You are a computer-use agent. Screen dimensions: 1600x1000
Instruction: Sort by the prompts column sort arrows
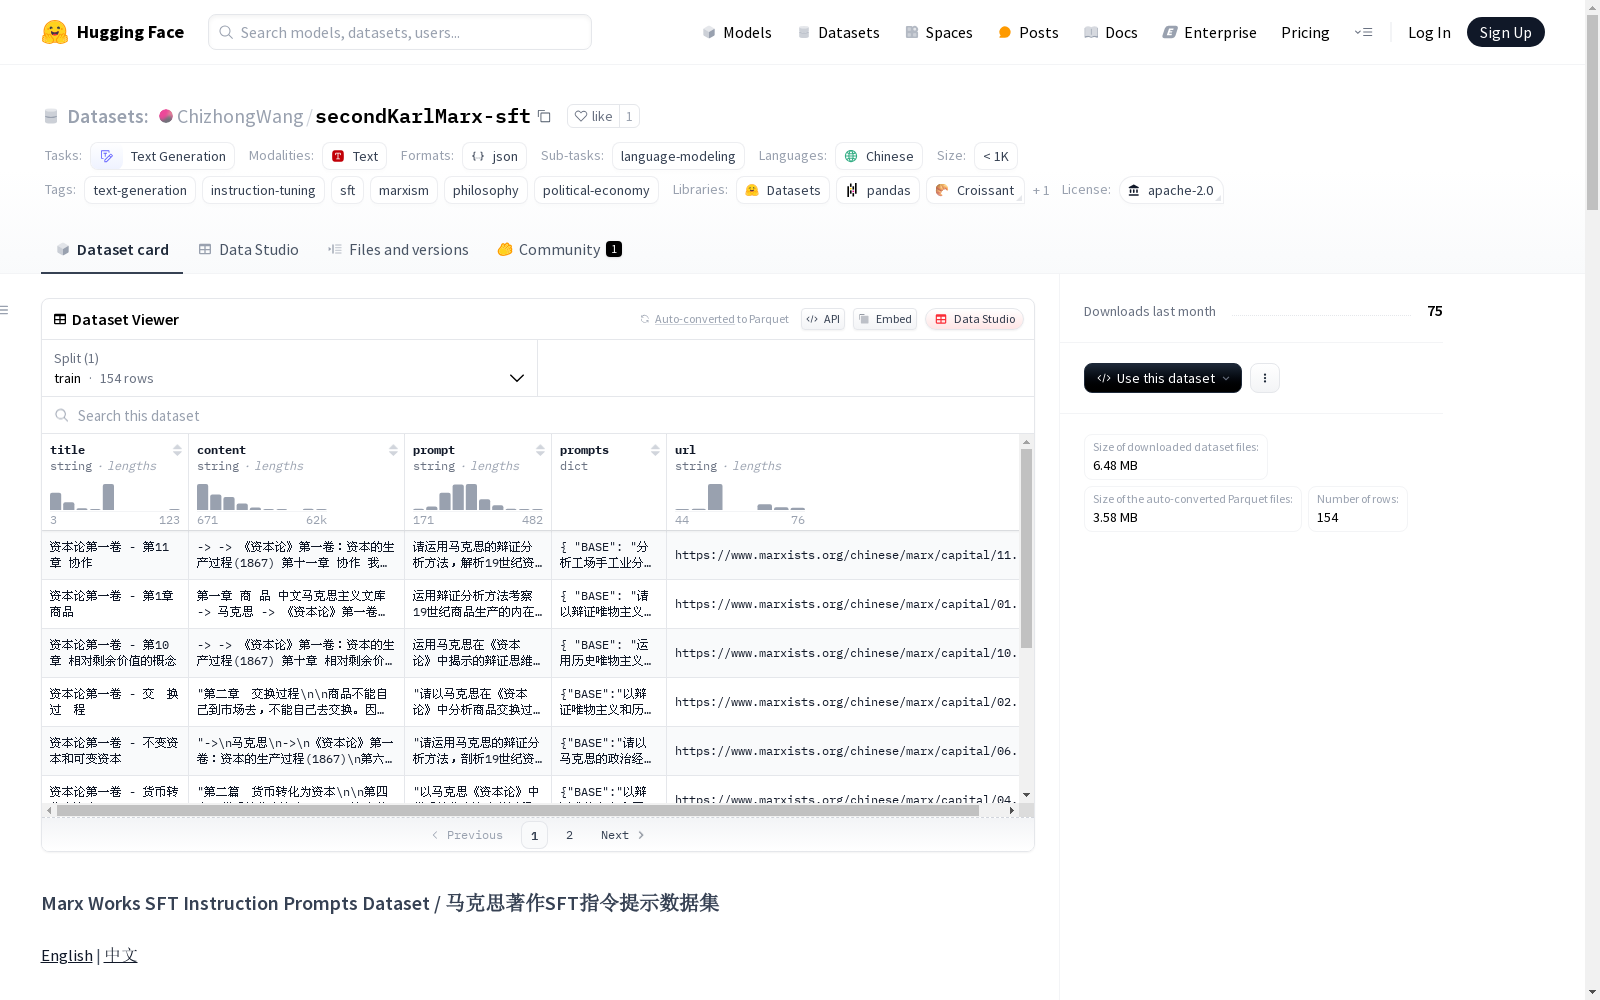[x=655, y=450]
